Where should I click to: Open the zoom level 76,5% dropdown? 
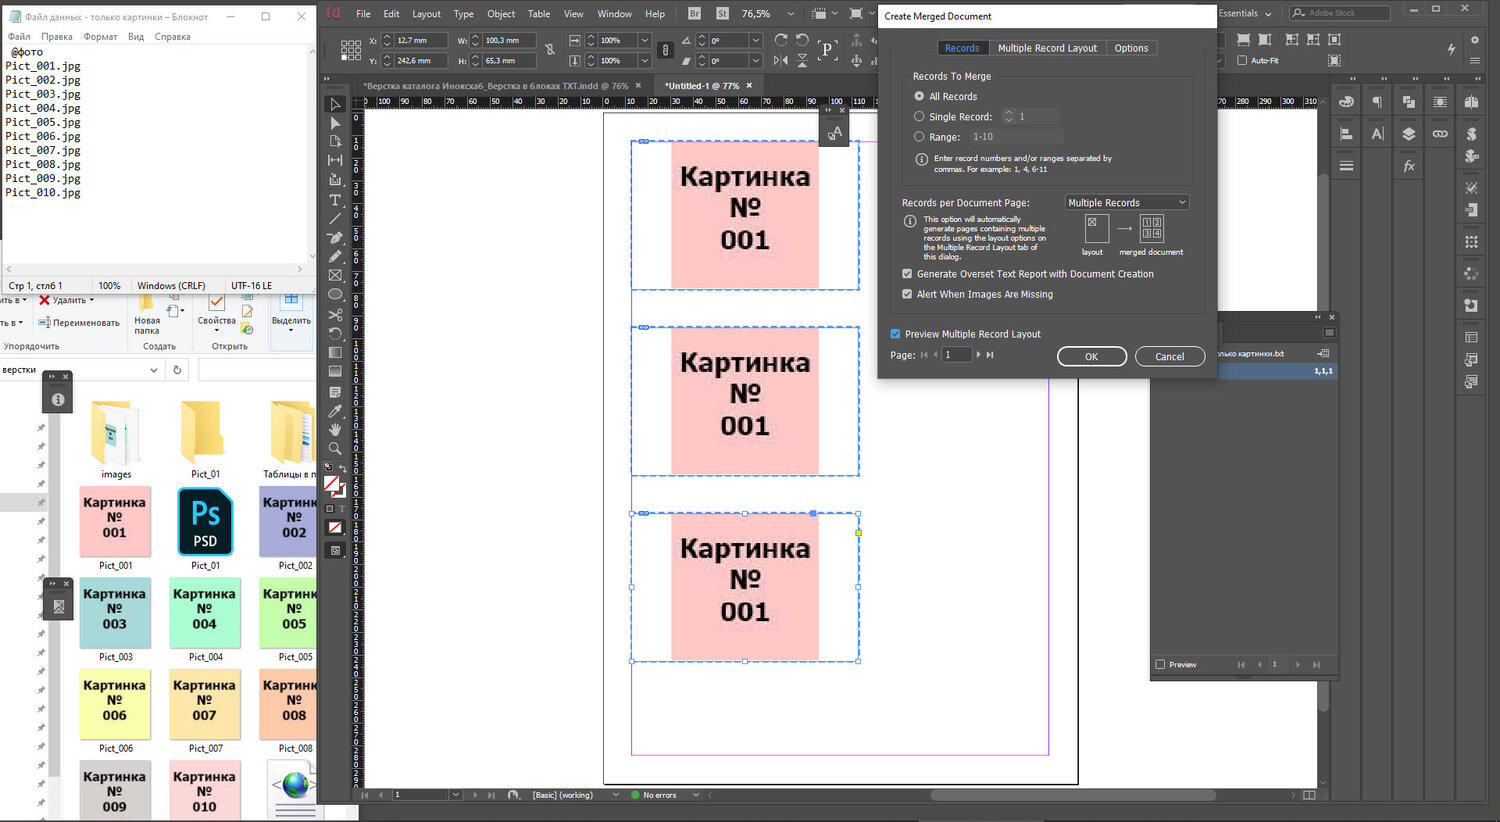(791, 14)
